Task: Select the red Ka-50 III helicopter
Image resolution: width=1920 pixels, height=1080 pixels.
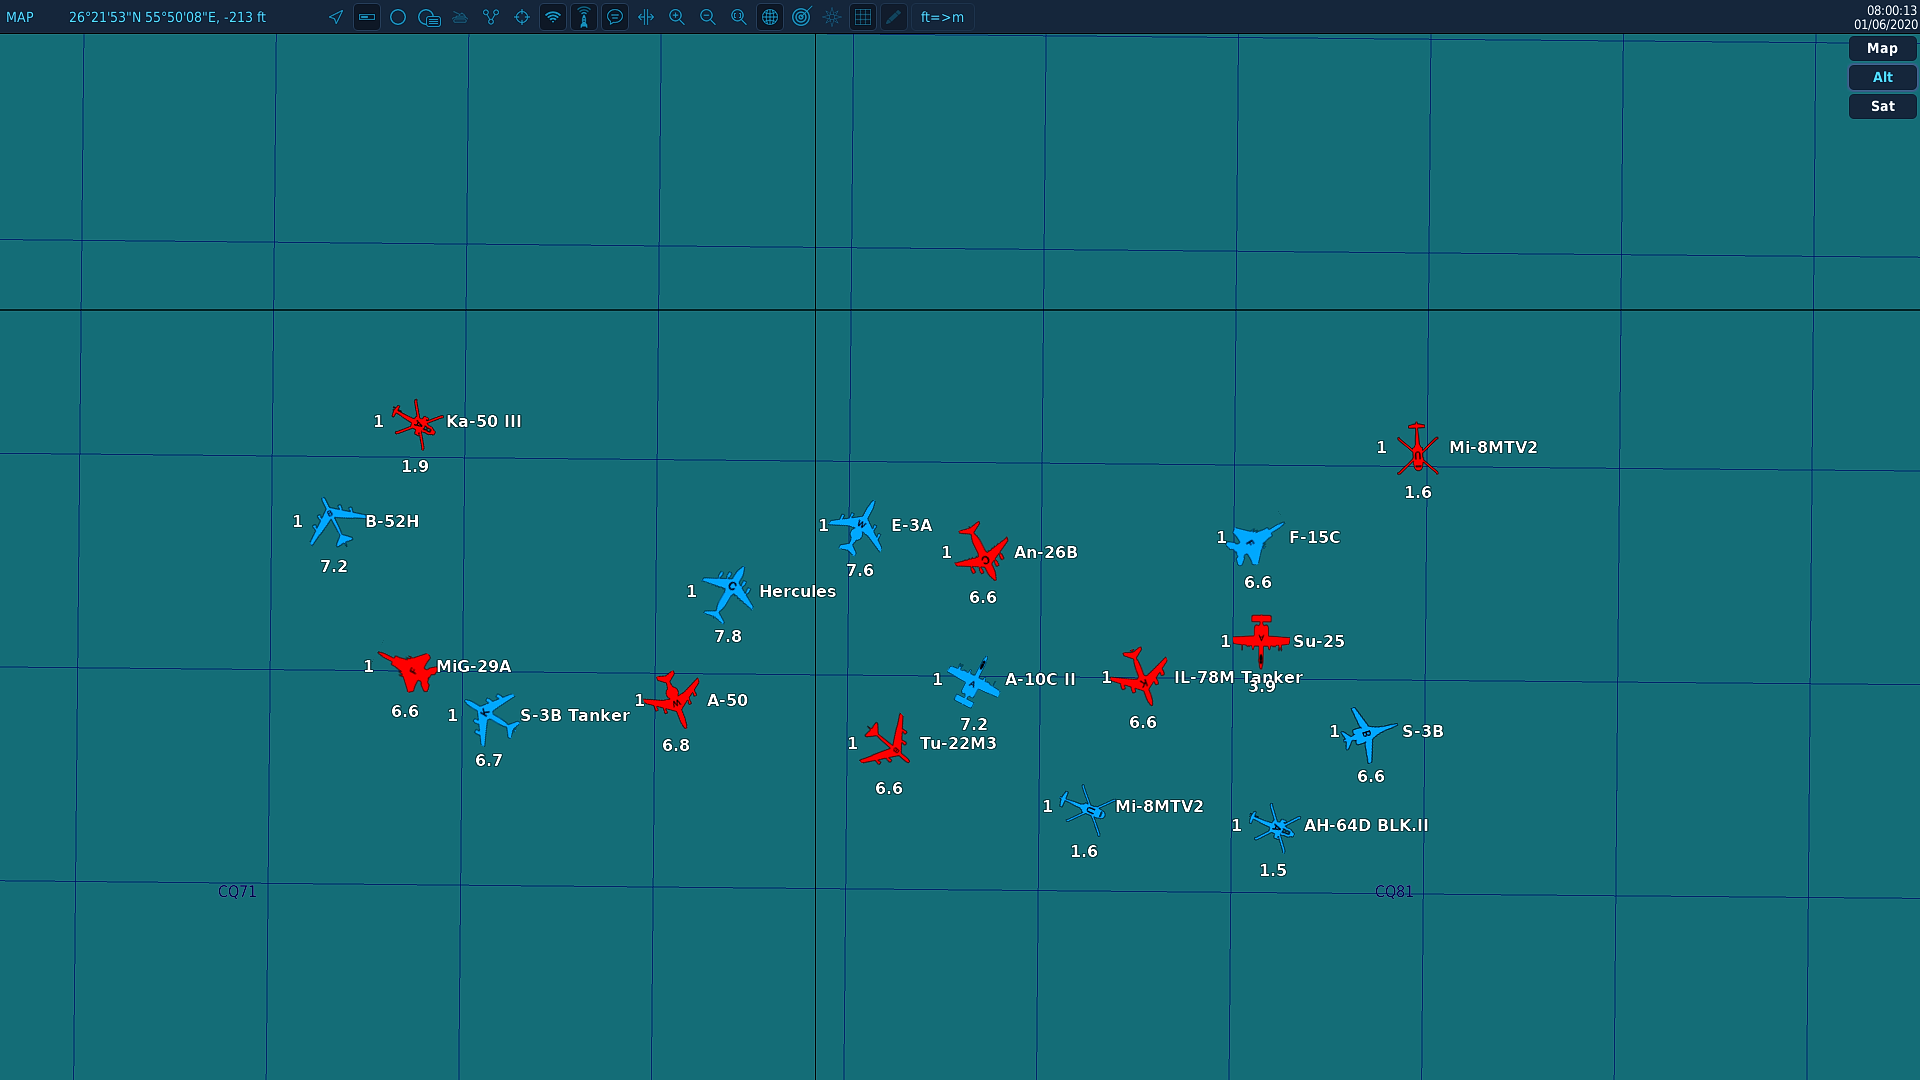Action: pyautogui.click(x=416, y=423)
